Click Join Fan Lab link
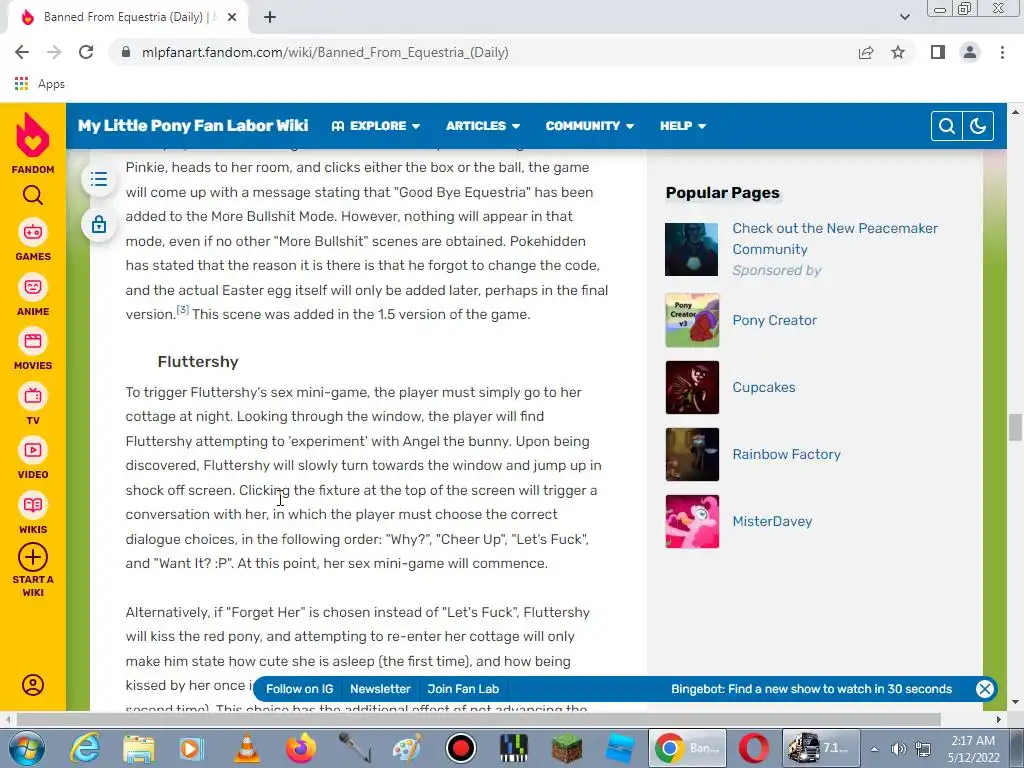This screenshot has width=1024, height=768. (x=463, y=689)
